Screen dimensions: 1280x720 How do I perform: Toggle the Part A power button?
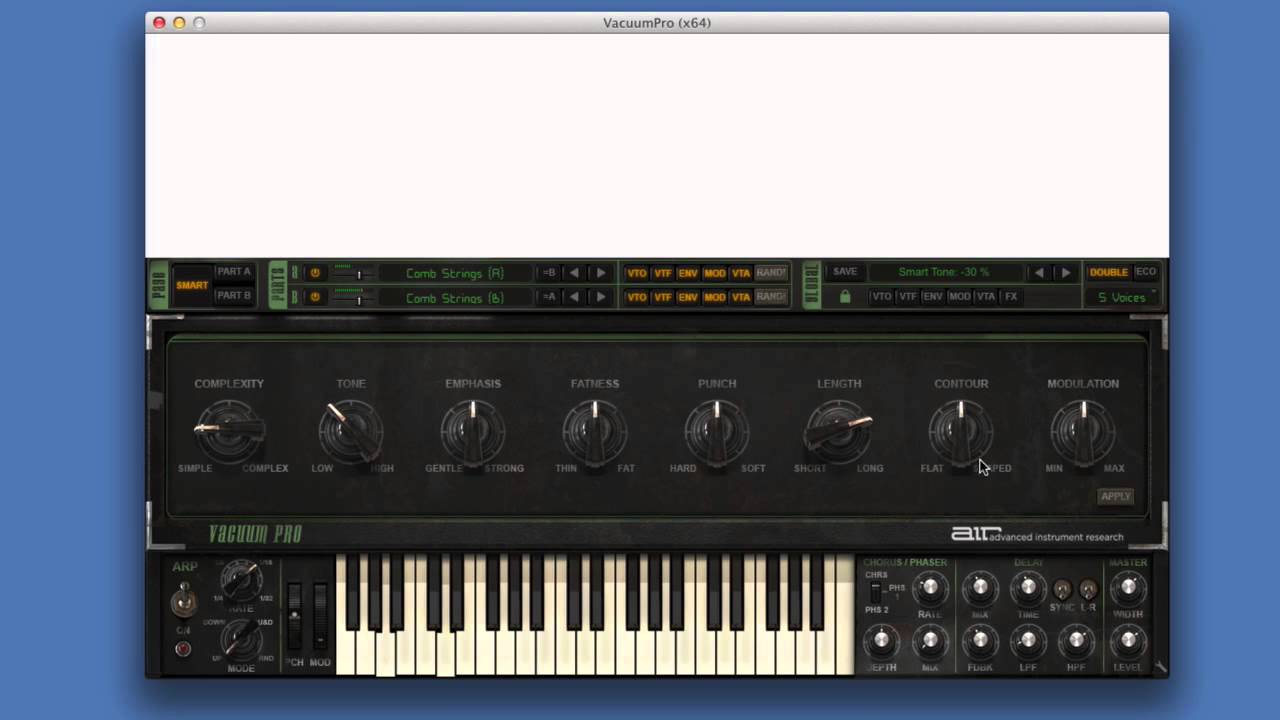click(x=315, y=273)
